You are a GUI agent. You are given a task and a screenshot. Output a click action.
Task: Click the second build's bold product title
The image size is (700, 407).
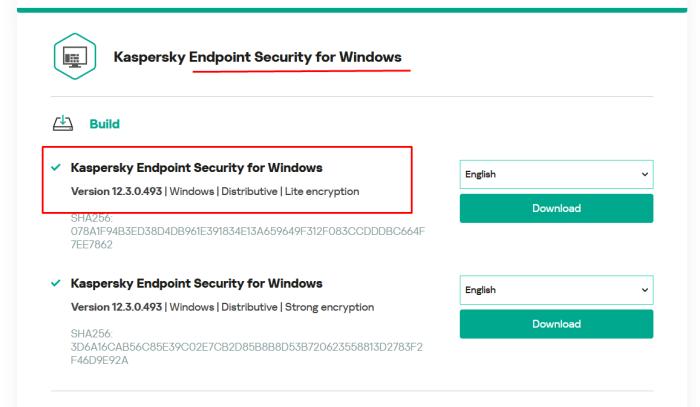coord(196,283)
